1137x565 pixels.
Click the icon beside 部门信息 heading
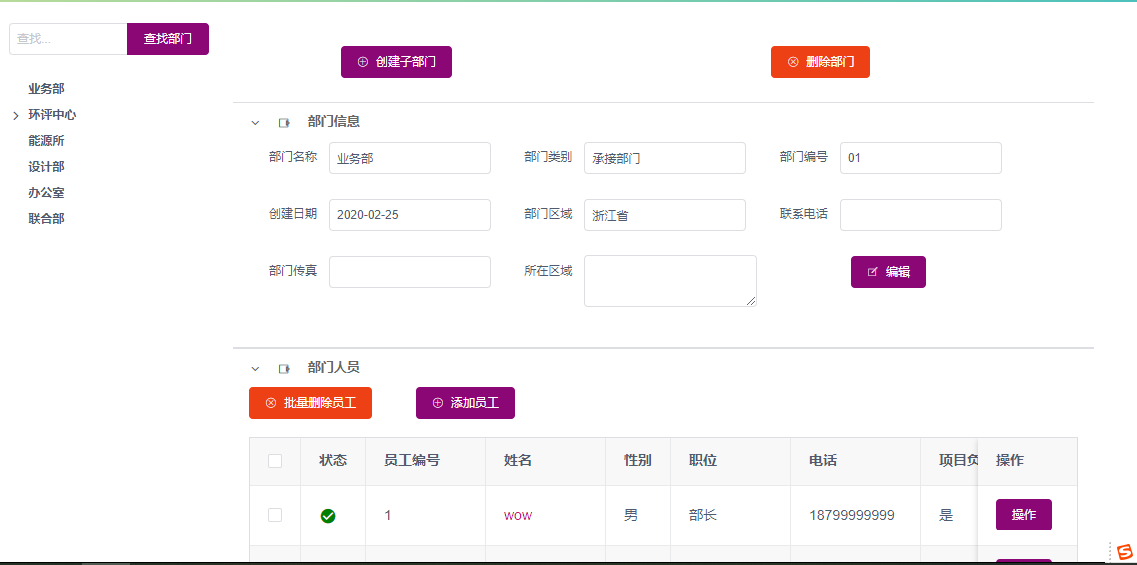point(284,123)
